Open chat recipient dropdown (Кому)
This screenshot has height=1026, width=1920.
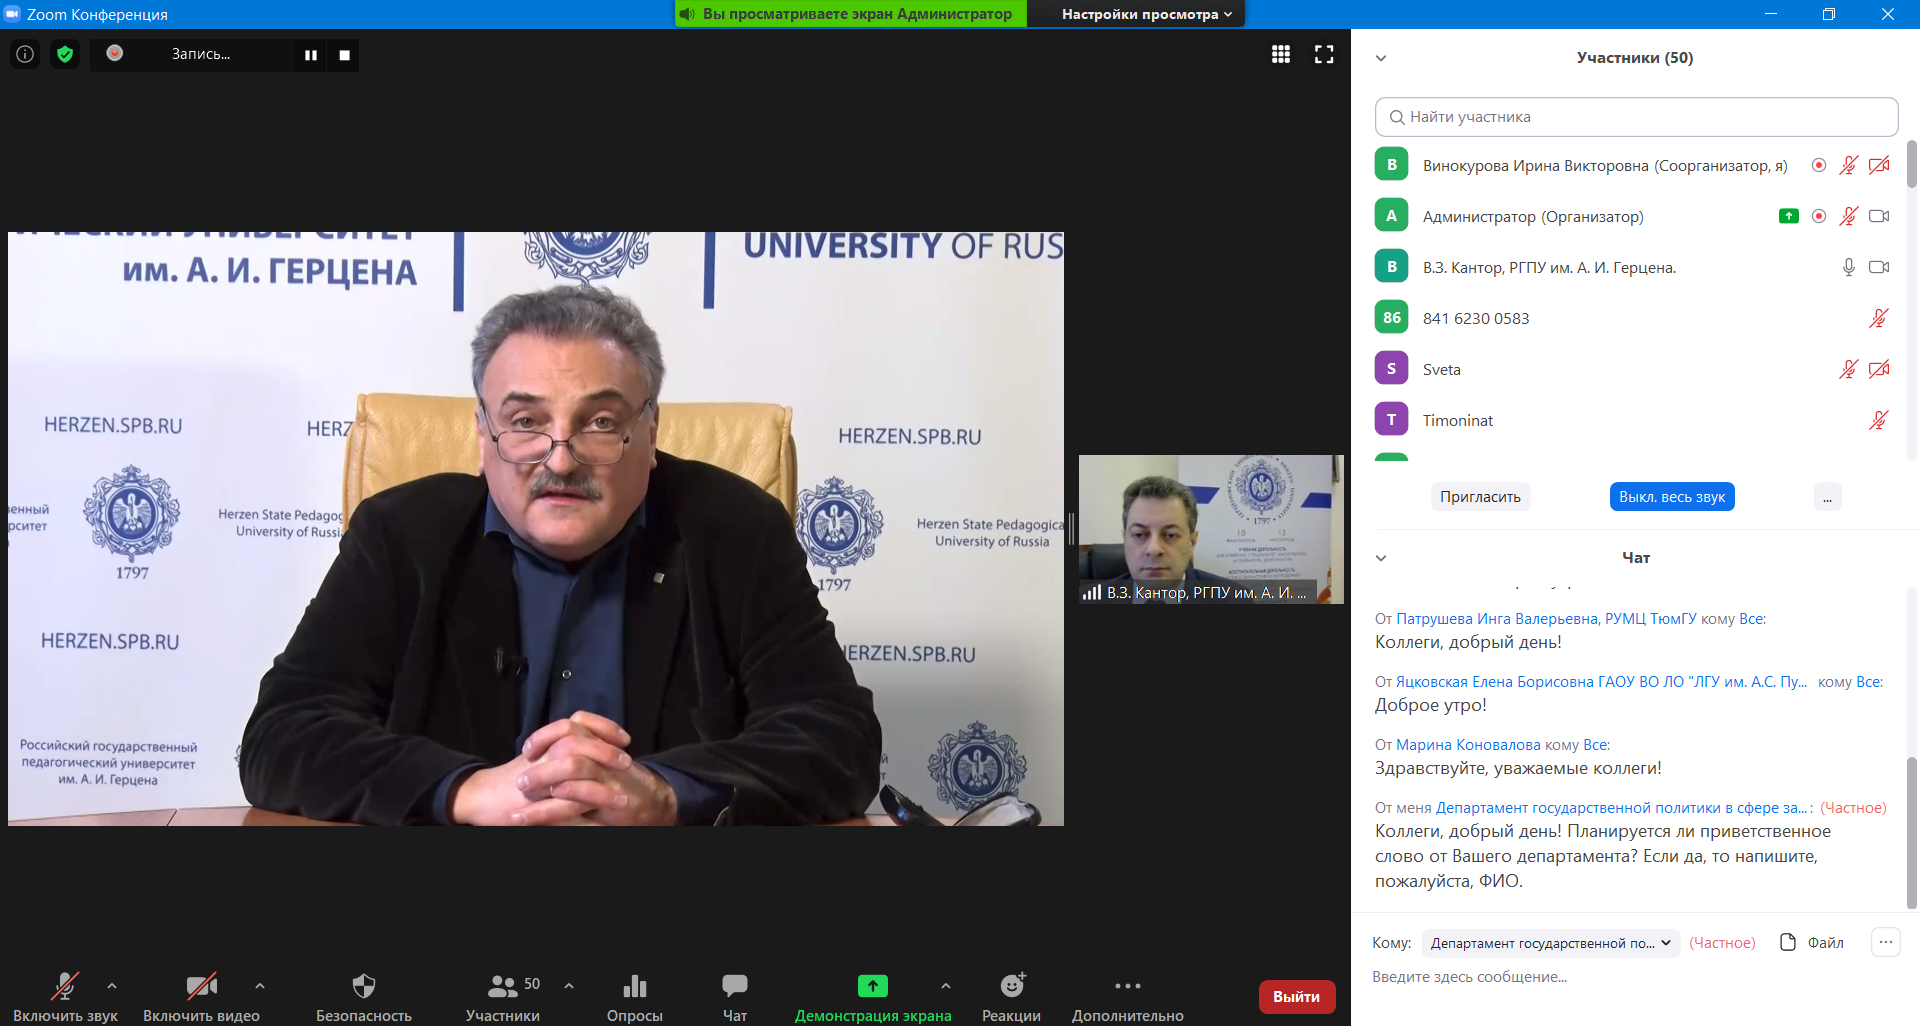coord(1550,943)
